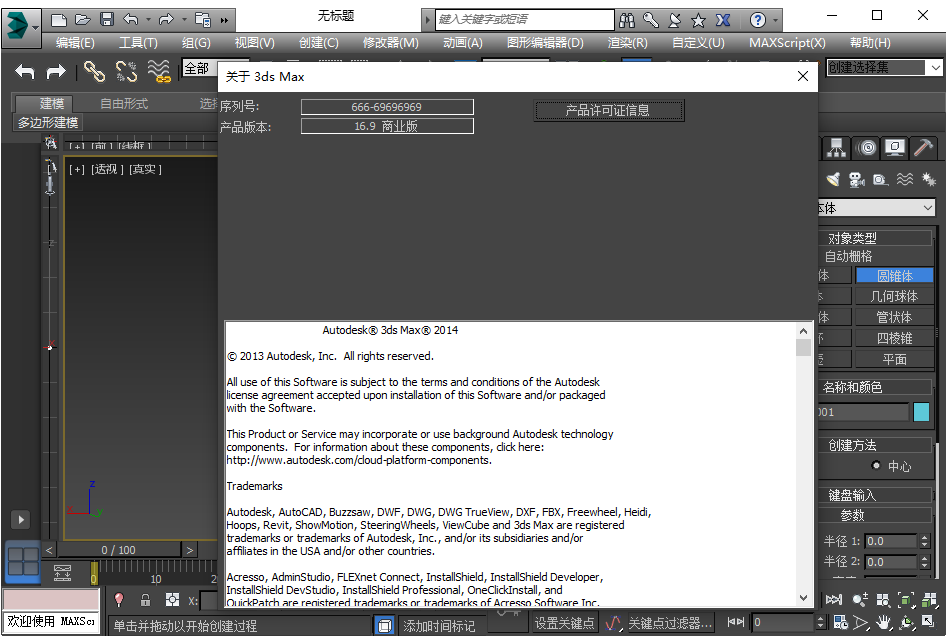Click the pink MAXScript listener mini box
Screen dimensions: 947x637
(x=51, y=600)
